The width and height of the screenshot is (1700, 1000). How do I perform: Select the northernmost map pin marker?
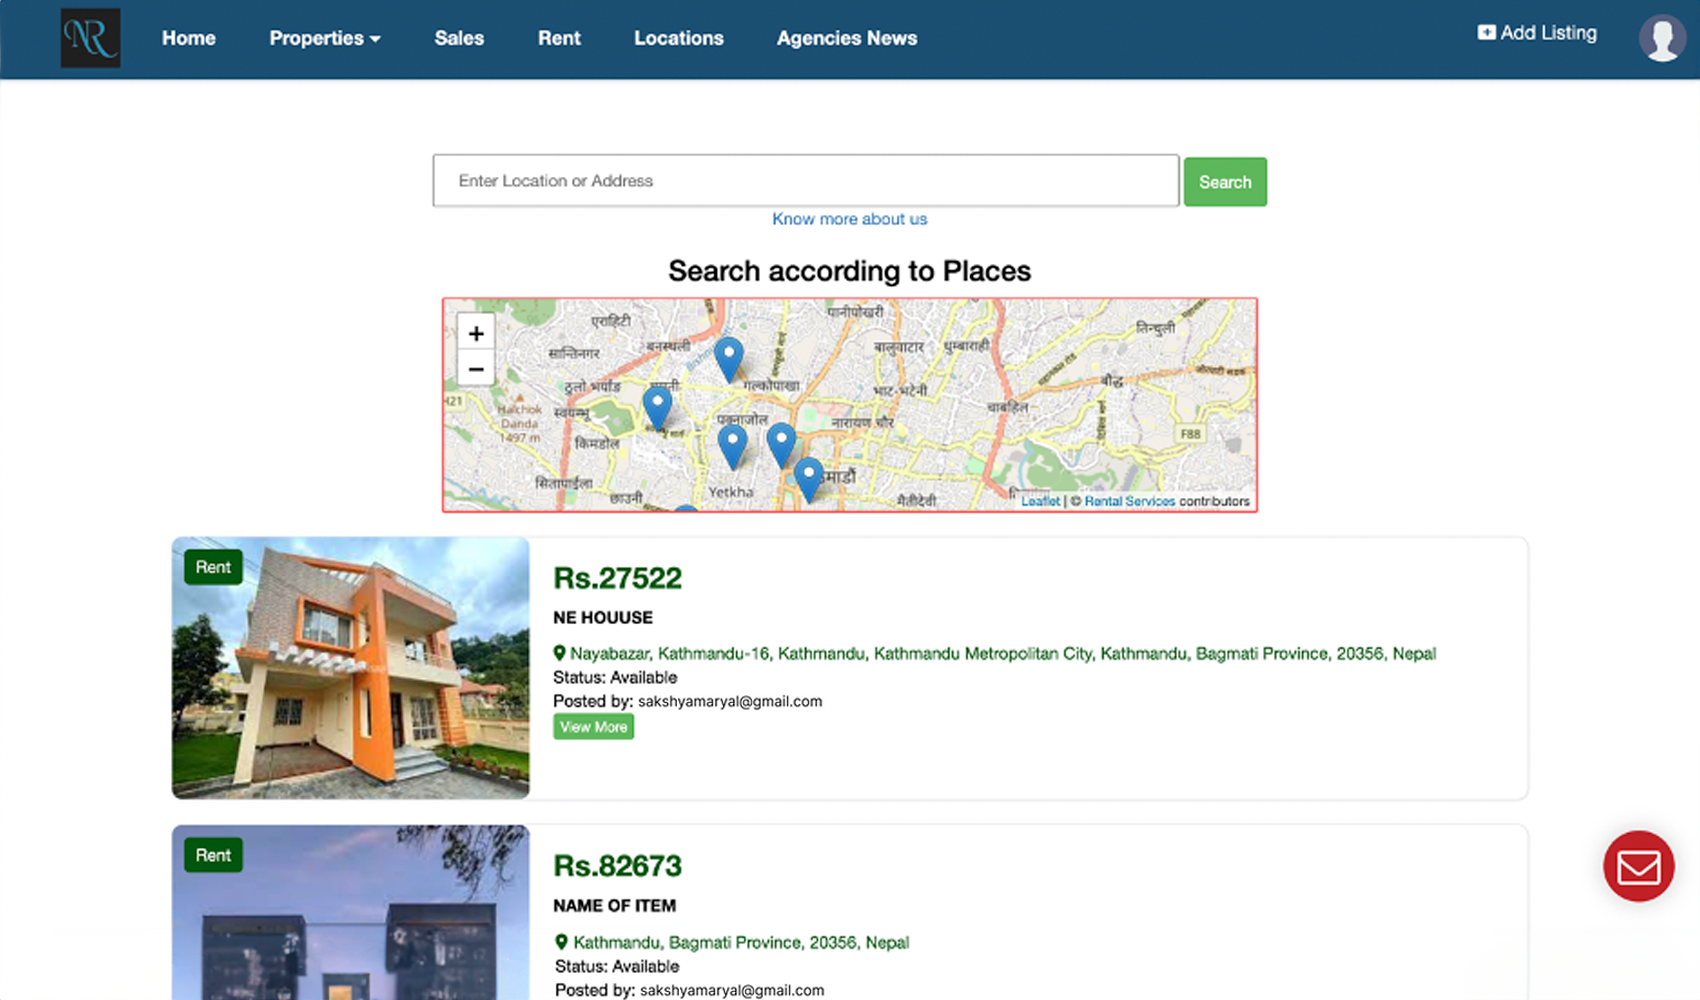(x=728, y=357)
